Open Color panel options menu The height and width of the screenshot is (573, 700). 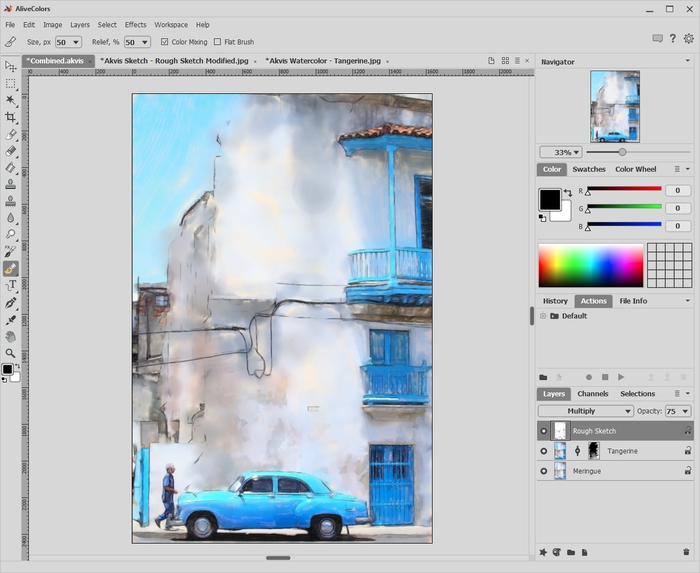(x=677, y=169)
